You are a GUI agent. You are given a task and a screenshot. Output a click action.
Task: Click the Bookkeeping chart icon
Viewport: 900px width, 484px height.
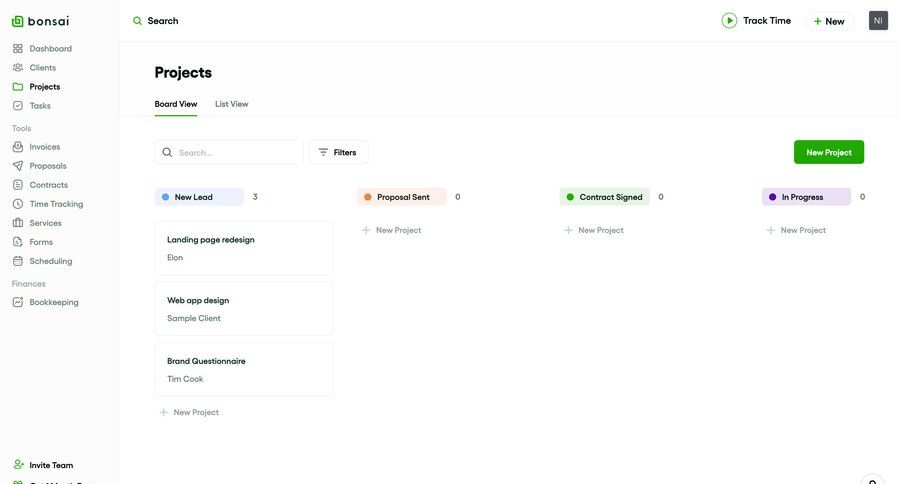[x=18, y=302]
